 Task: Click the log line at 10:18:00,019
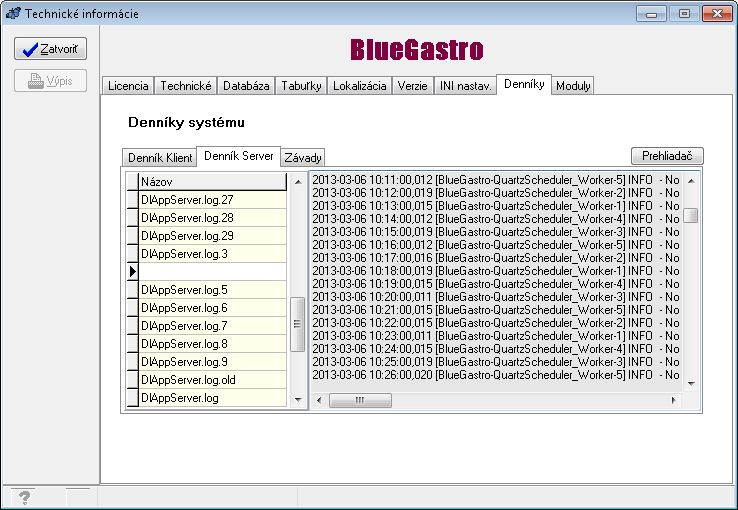(x=496, y=271)
